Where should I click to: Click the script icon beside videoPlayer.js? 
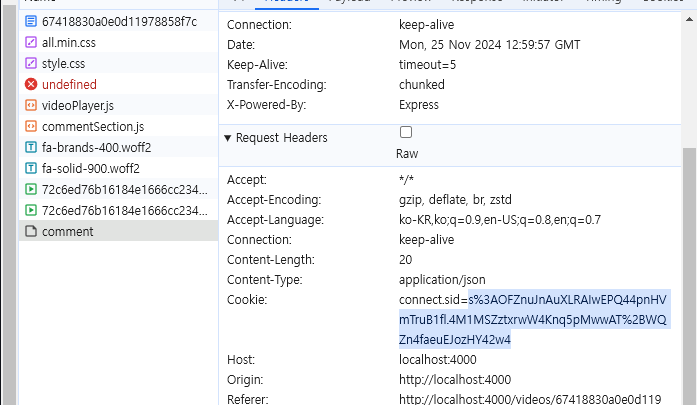(x=31, y=105)
